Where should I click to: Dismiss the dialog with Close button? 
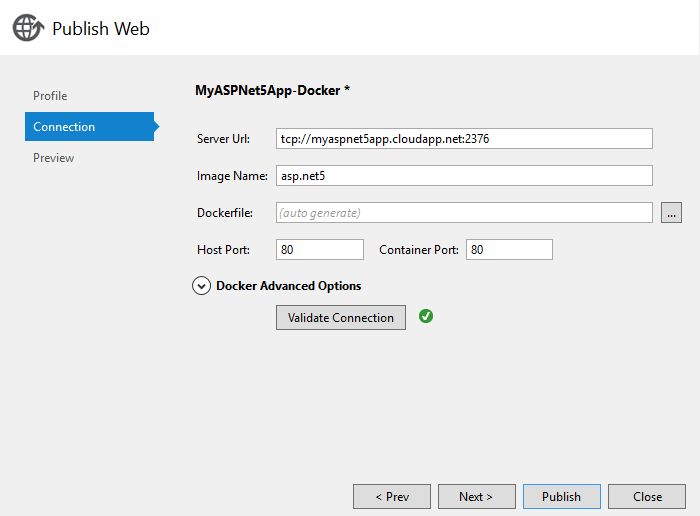coord(647,497)
